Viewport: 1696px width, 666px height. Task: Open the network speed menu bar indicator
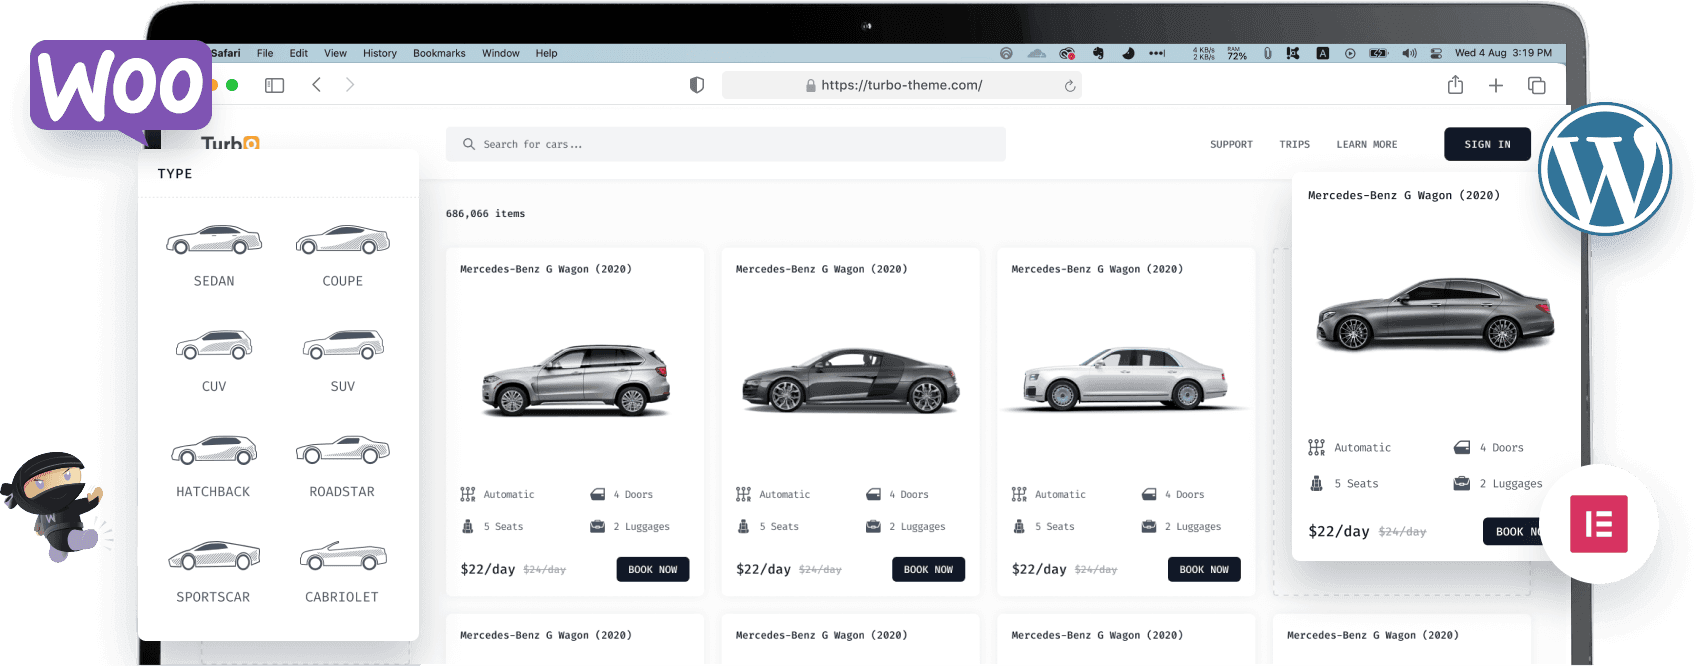(x=1204, y=53)
